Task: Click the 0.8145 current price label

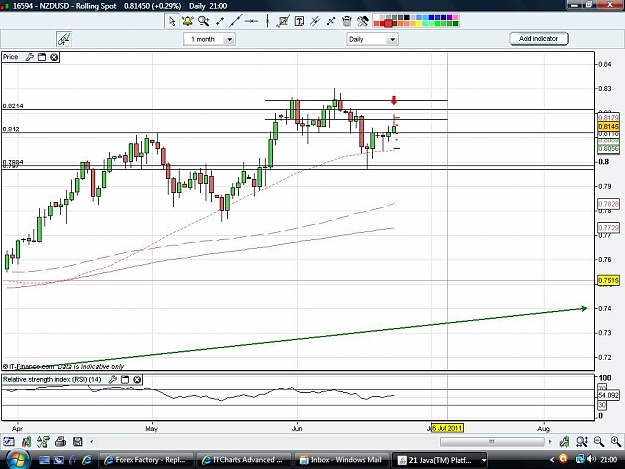Action: pos(608,126)
